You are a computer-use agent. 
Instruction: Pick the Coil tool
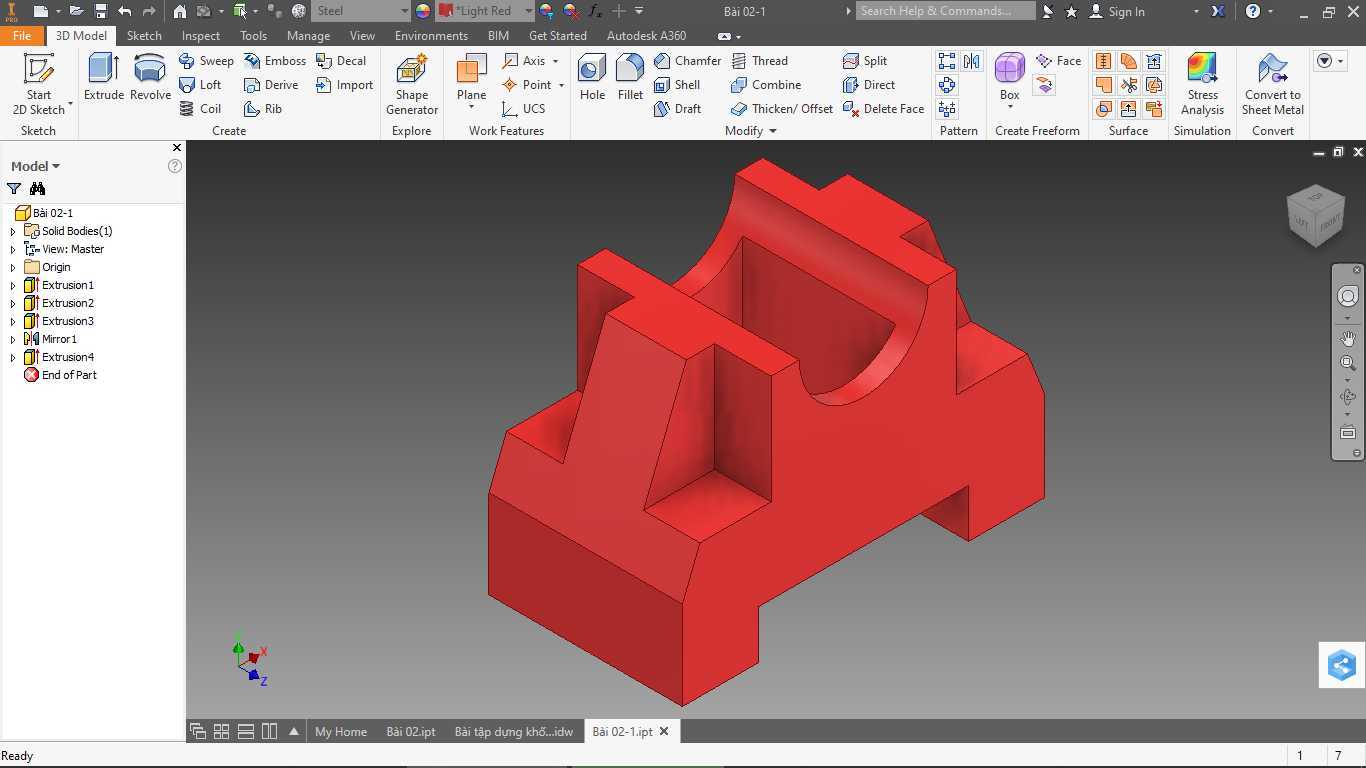(x=200, y=109)
